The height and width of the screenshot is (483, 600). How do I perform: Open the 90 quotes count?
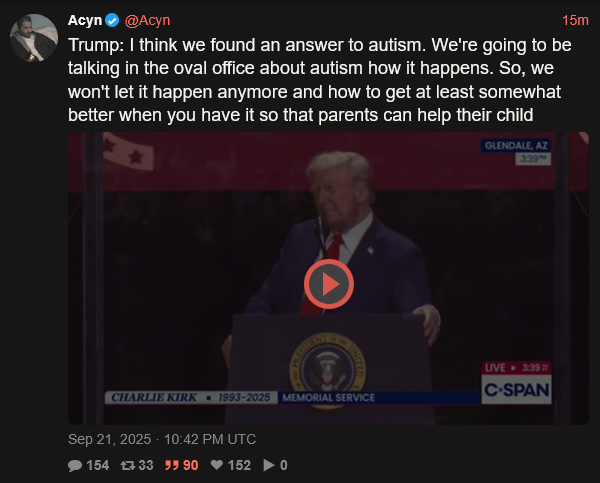[x=191, y=465]
